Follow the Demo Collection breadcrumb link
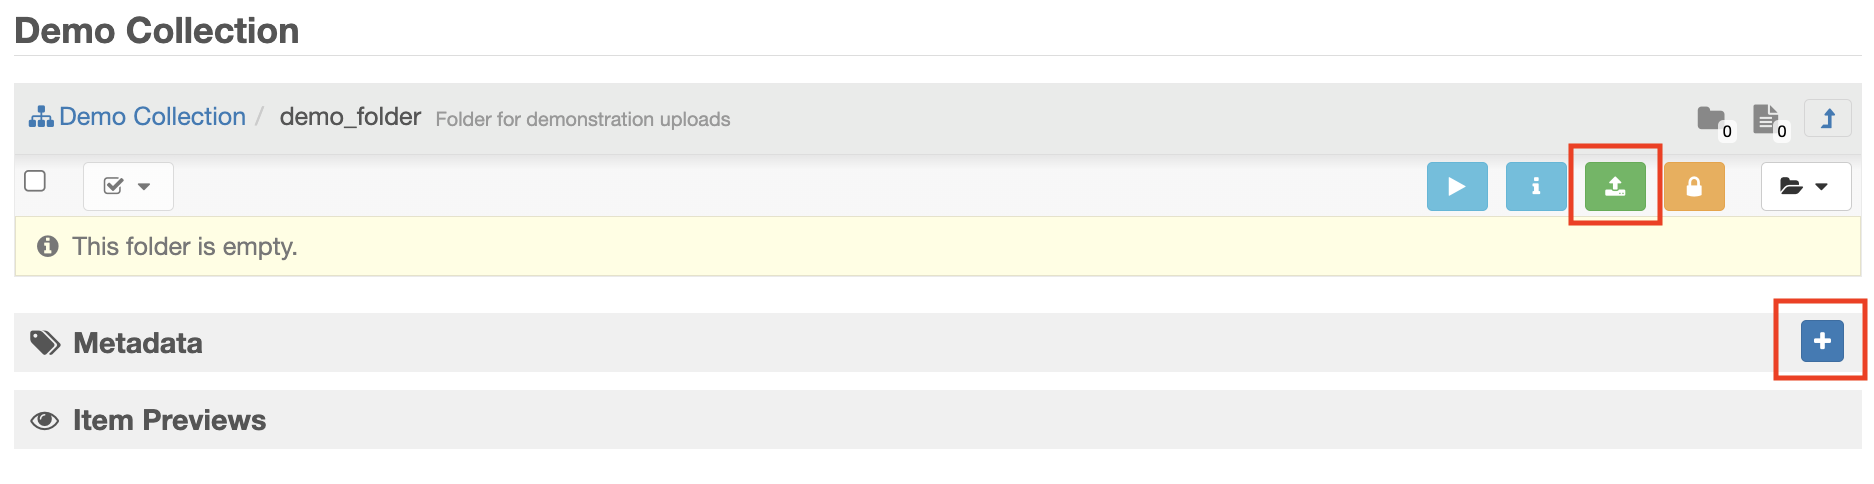The width and height of the screenshot is (1874, 484). point(152,117)
